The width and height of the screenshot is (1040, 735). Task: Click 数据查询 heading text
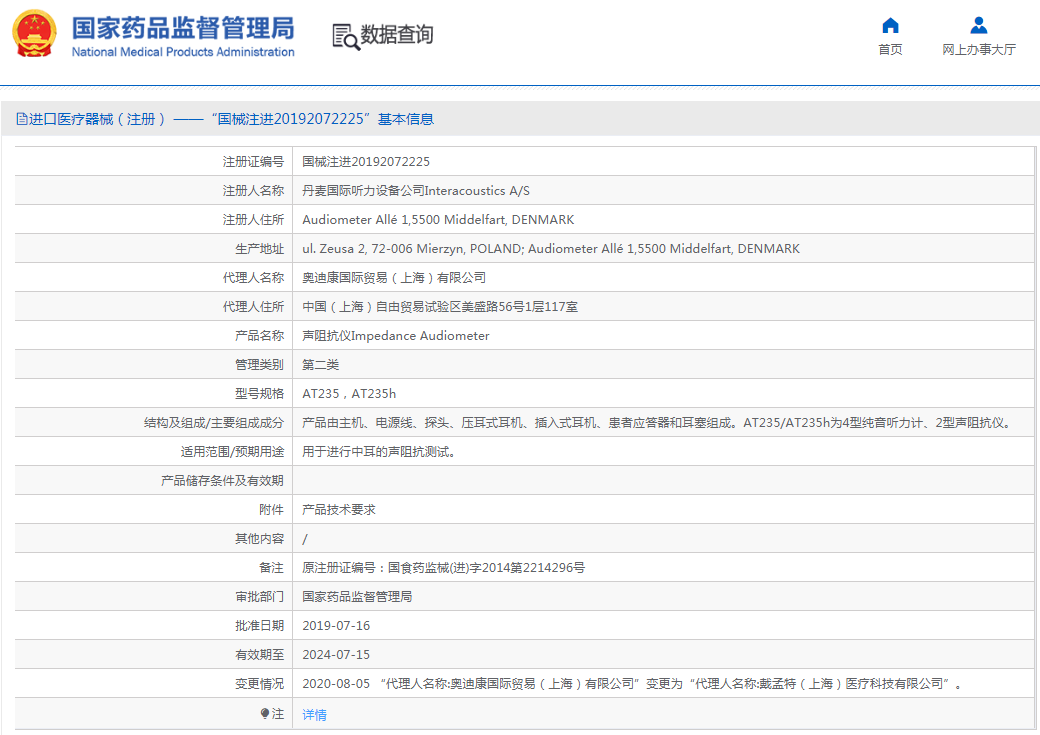[x=397, y=34]
